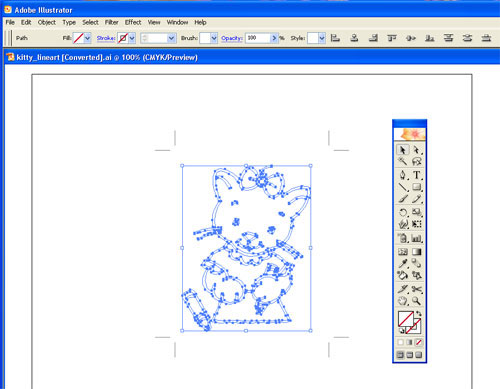Switch to Standard Screen Mode
Viewport: 500px width, 389px height.
pos(400,355)
